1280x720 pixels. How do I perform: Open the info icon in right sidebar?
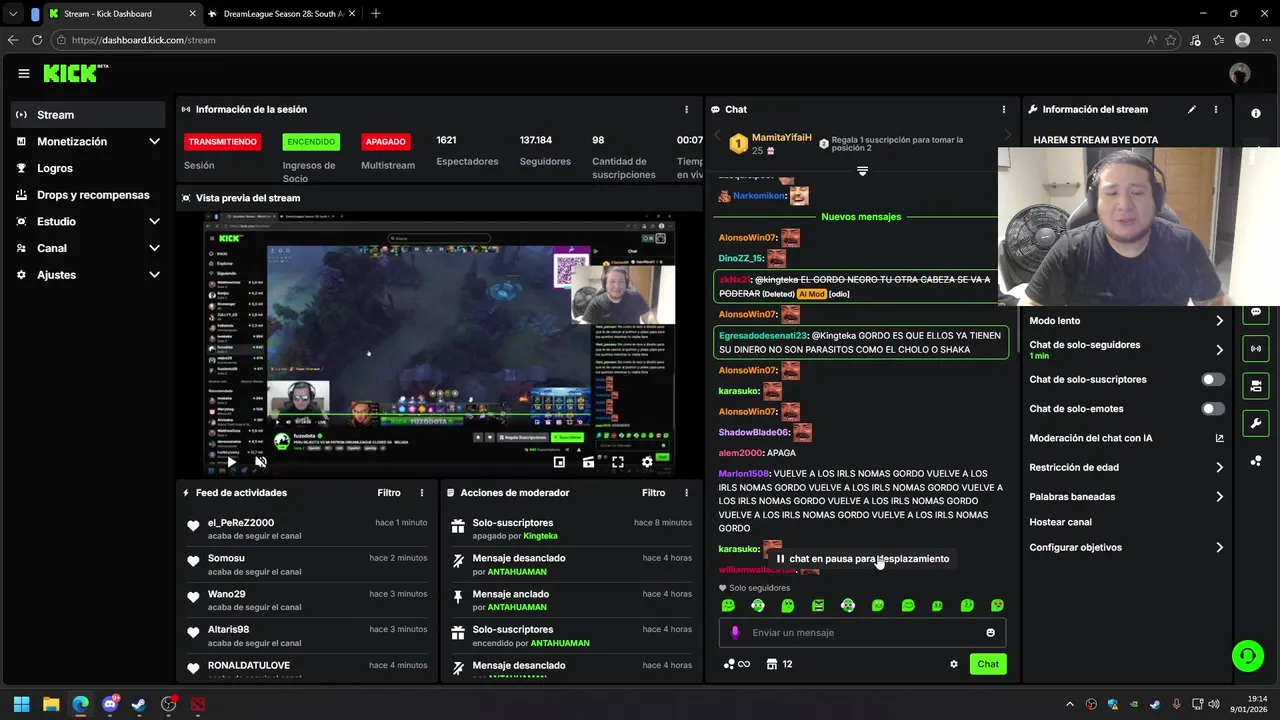1256,113
